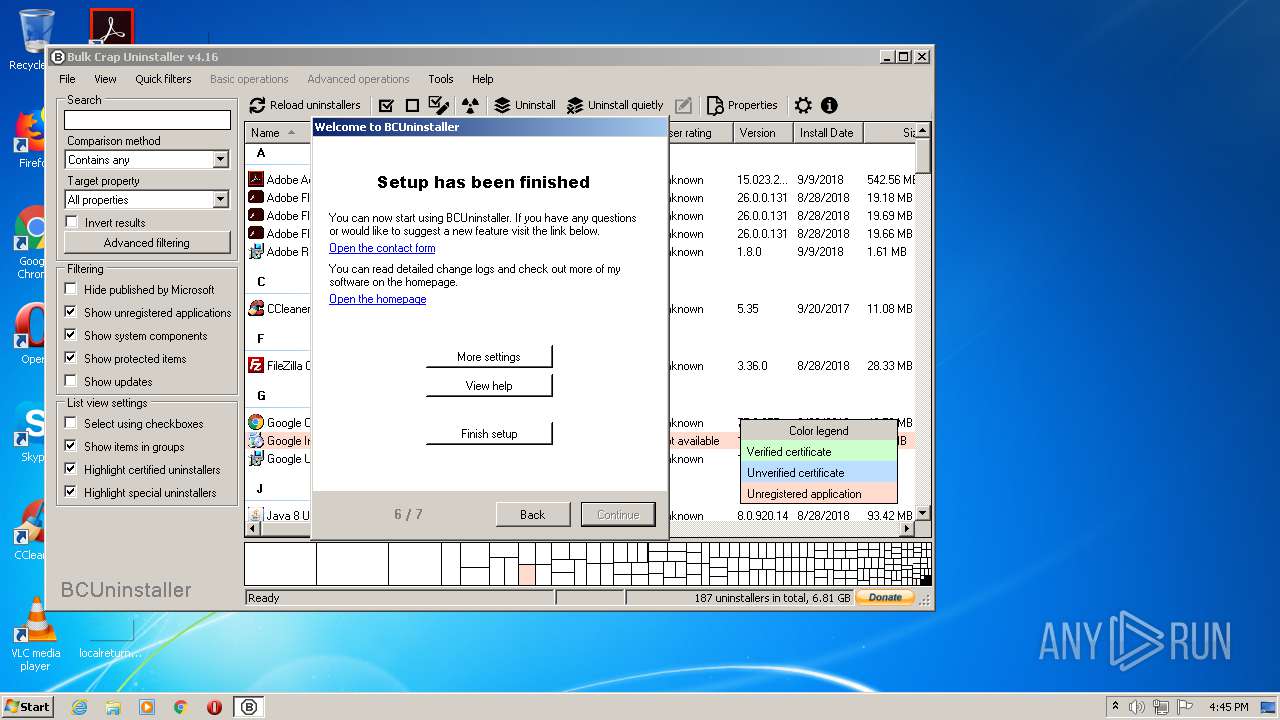
Task: Click in the Search input field
Action: click(x=147, y=120)
